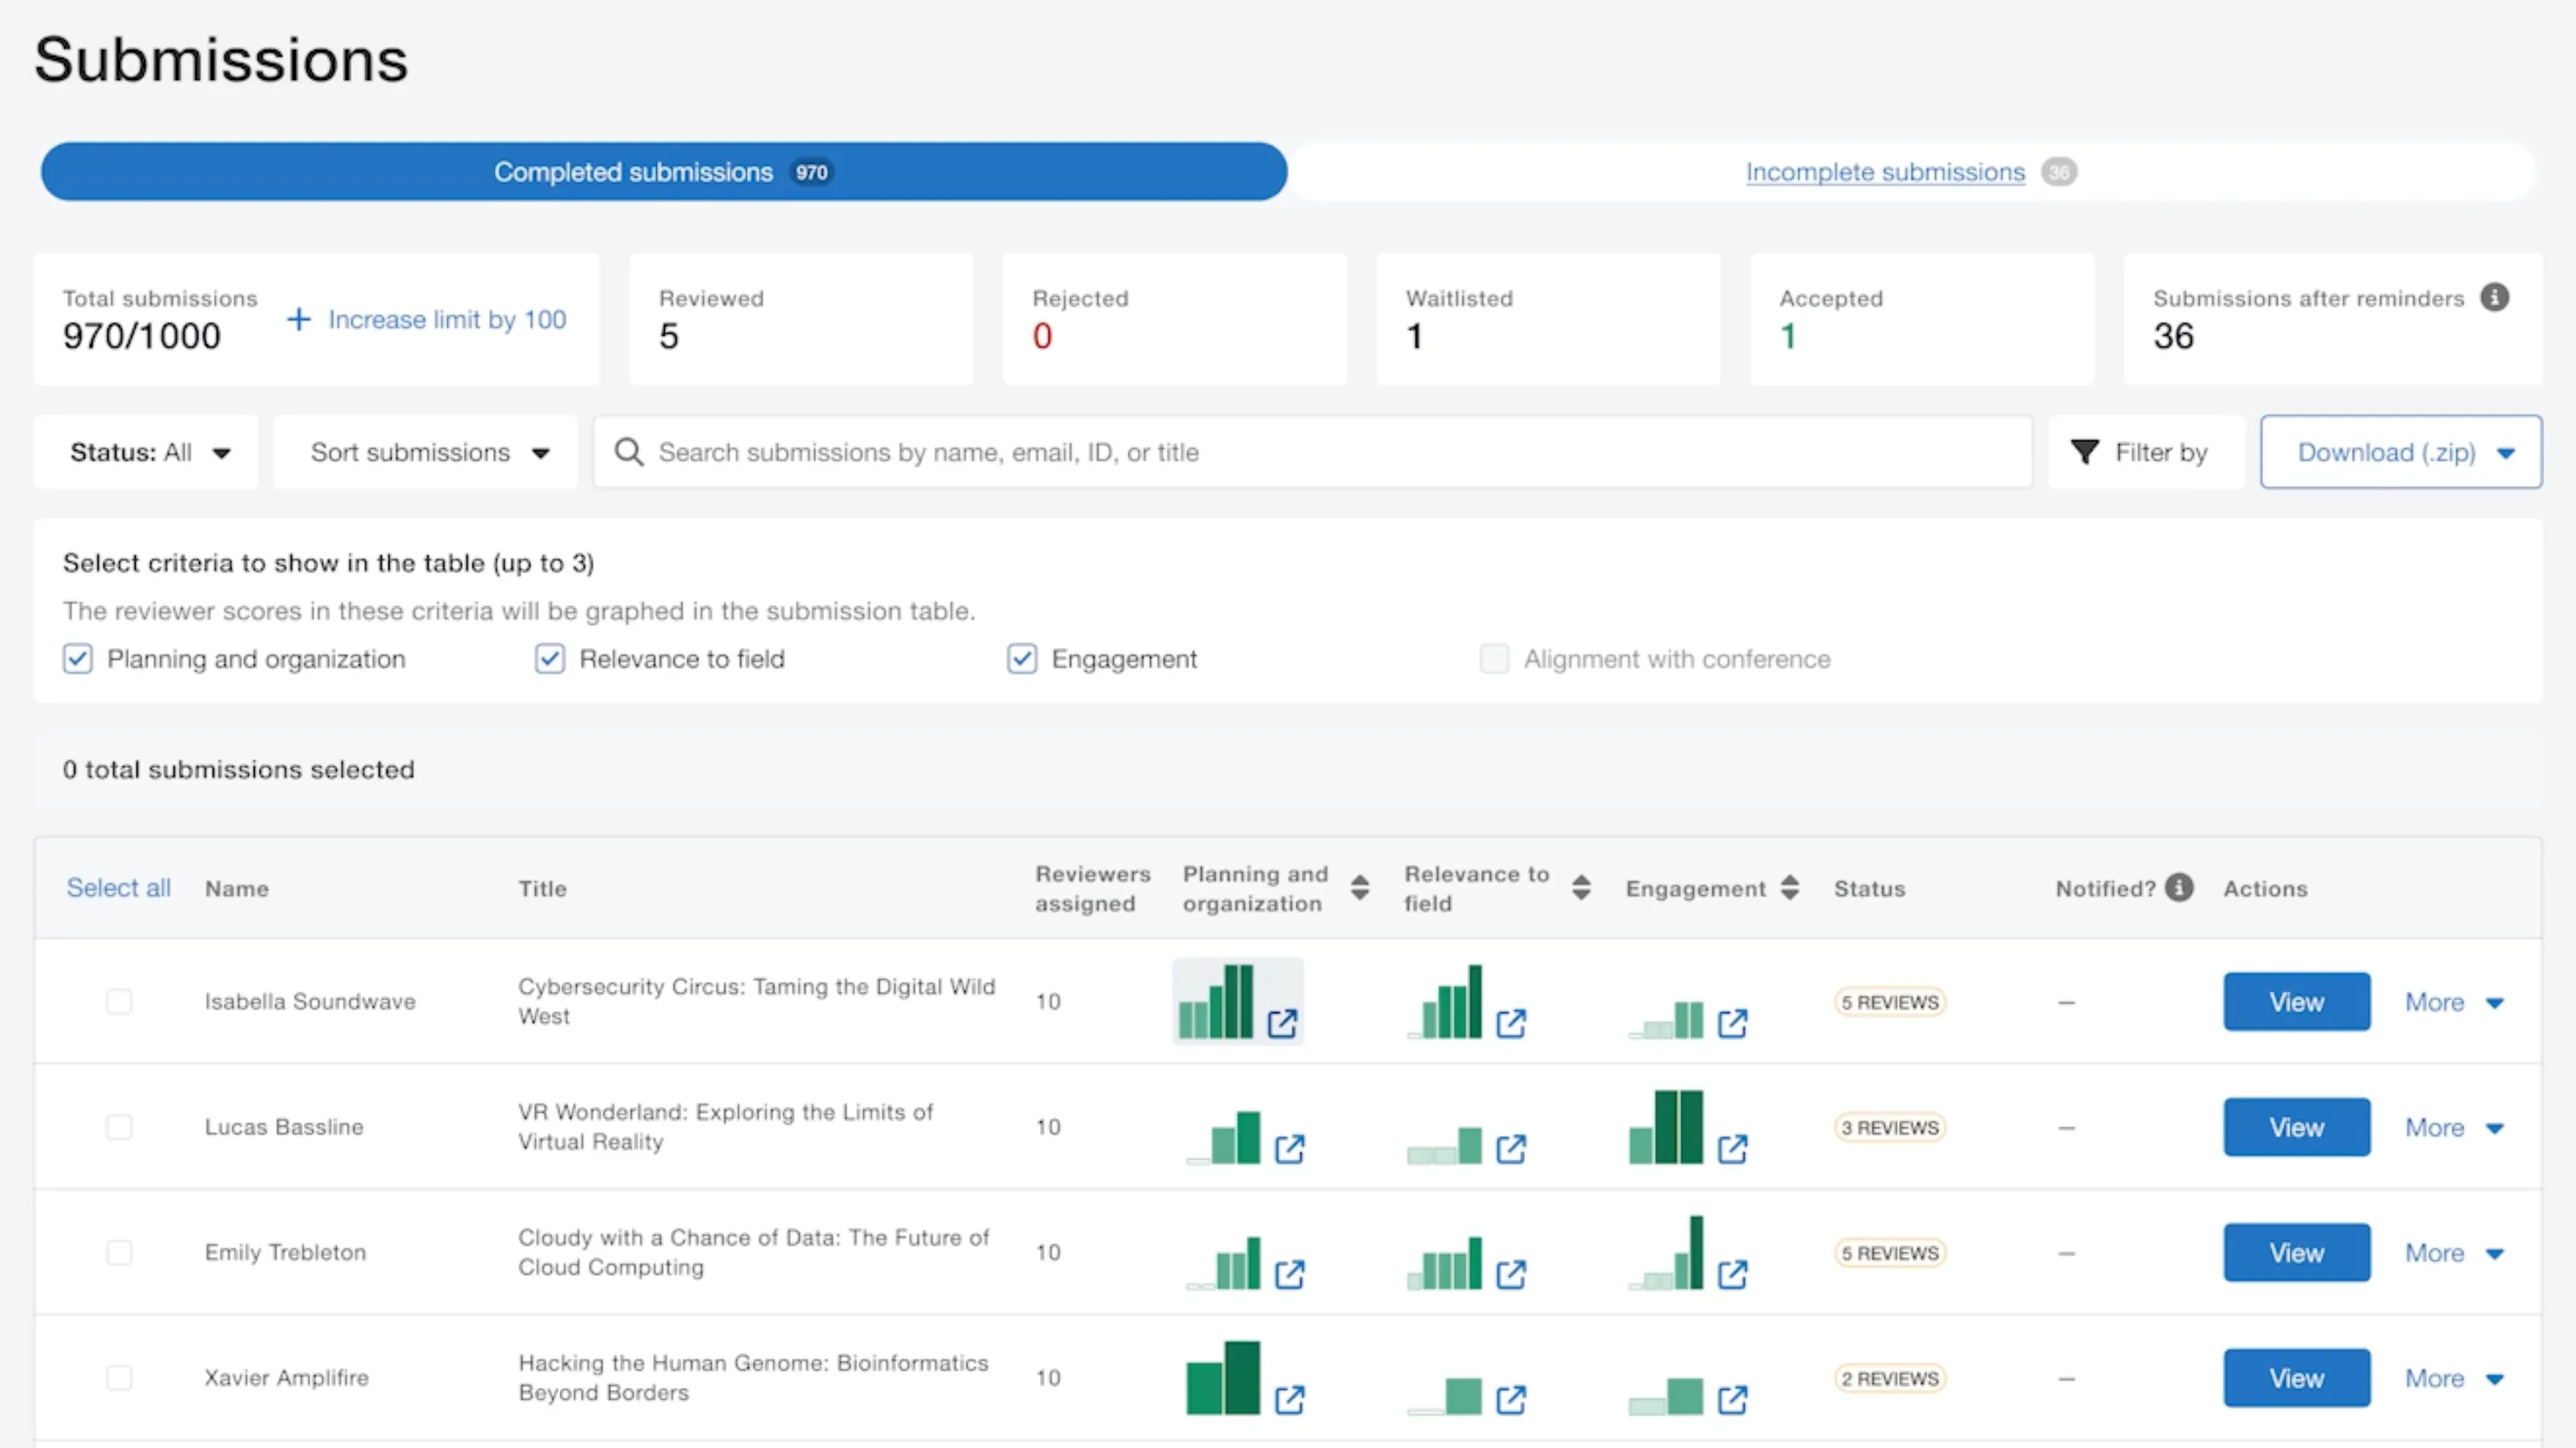Screen dimensions: 2576x1448
Task: Click plus icon for Increase limit
Action: point(299,319)
